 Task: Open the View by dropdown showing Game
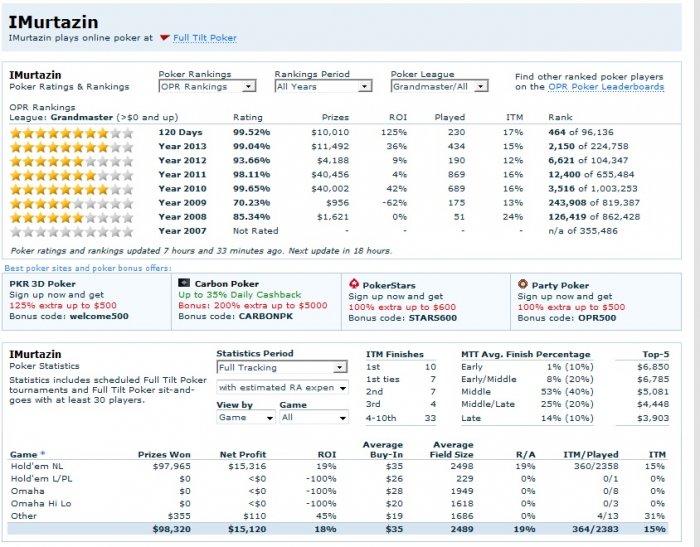(246, 418)
